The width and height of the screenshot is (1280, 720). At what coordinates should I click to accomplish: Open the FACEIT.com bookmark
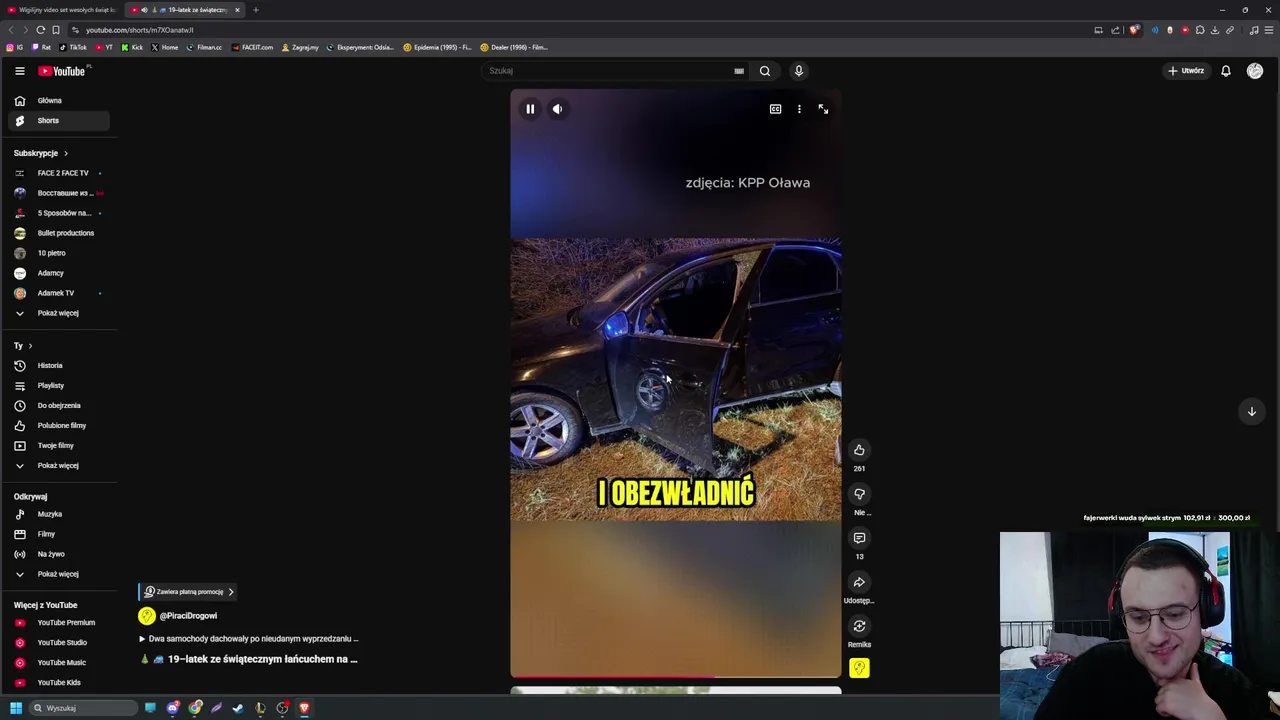tap(252, 47)
